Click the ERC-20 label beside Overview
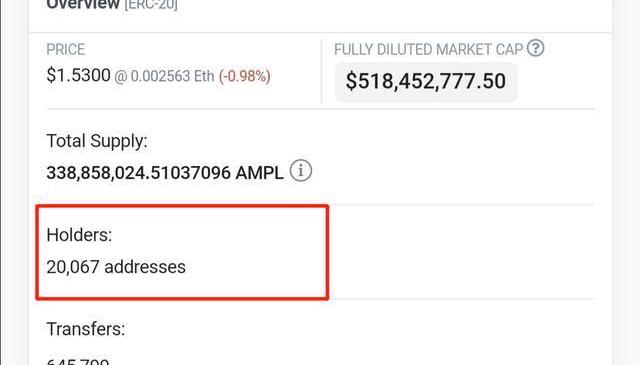Screen dimensions: 640x365 tap(151, 5)
